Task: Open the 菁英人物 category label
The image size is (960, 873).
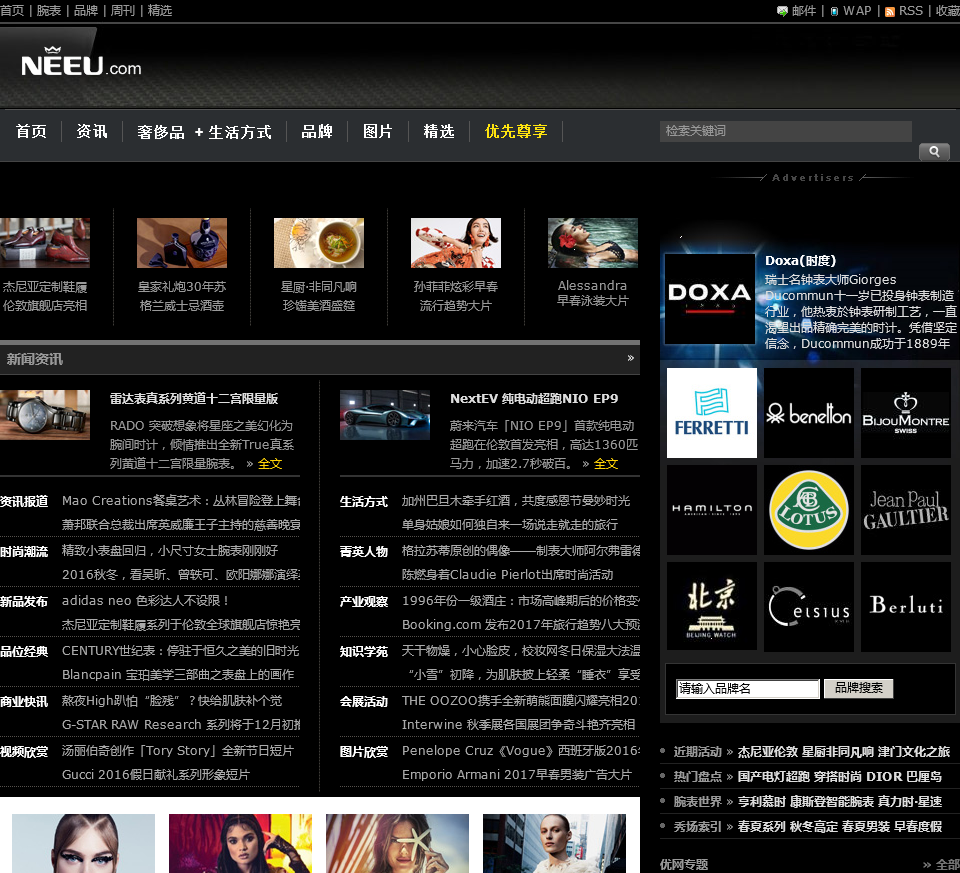Action: coord(364,552)
